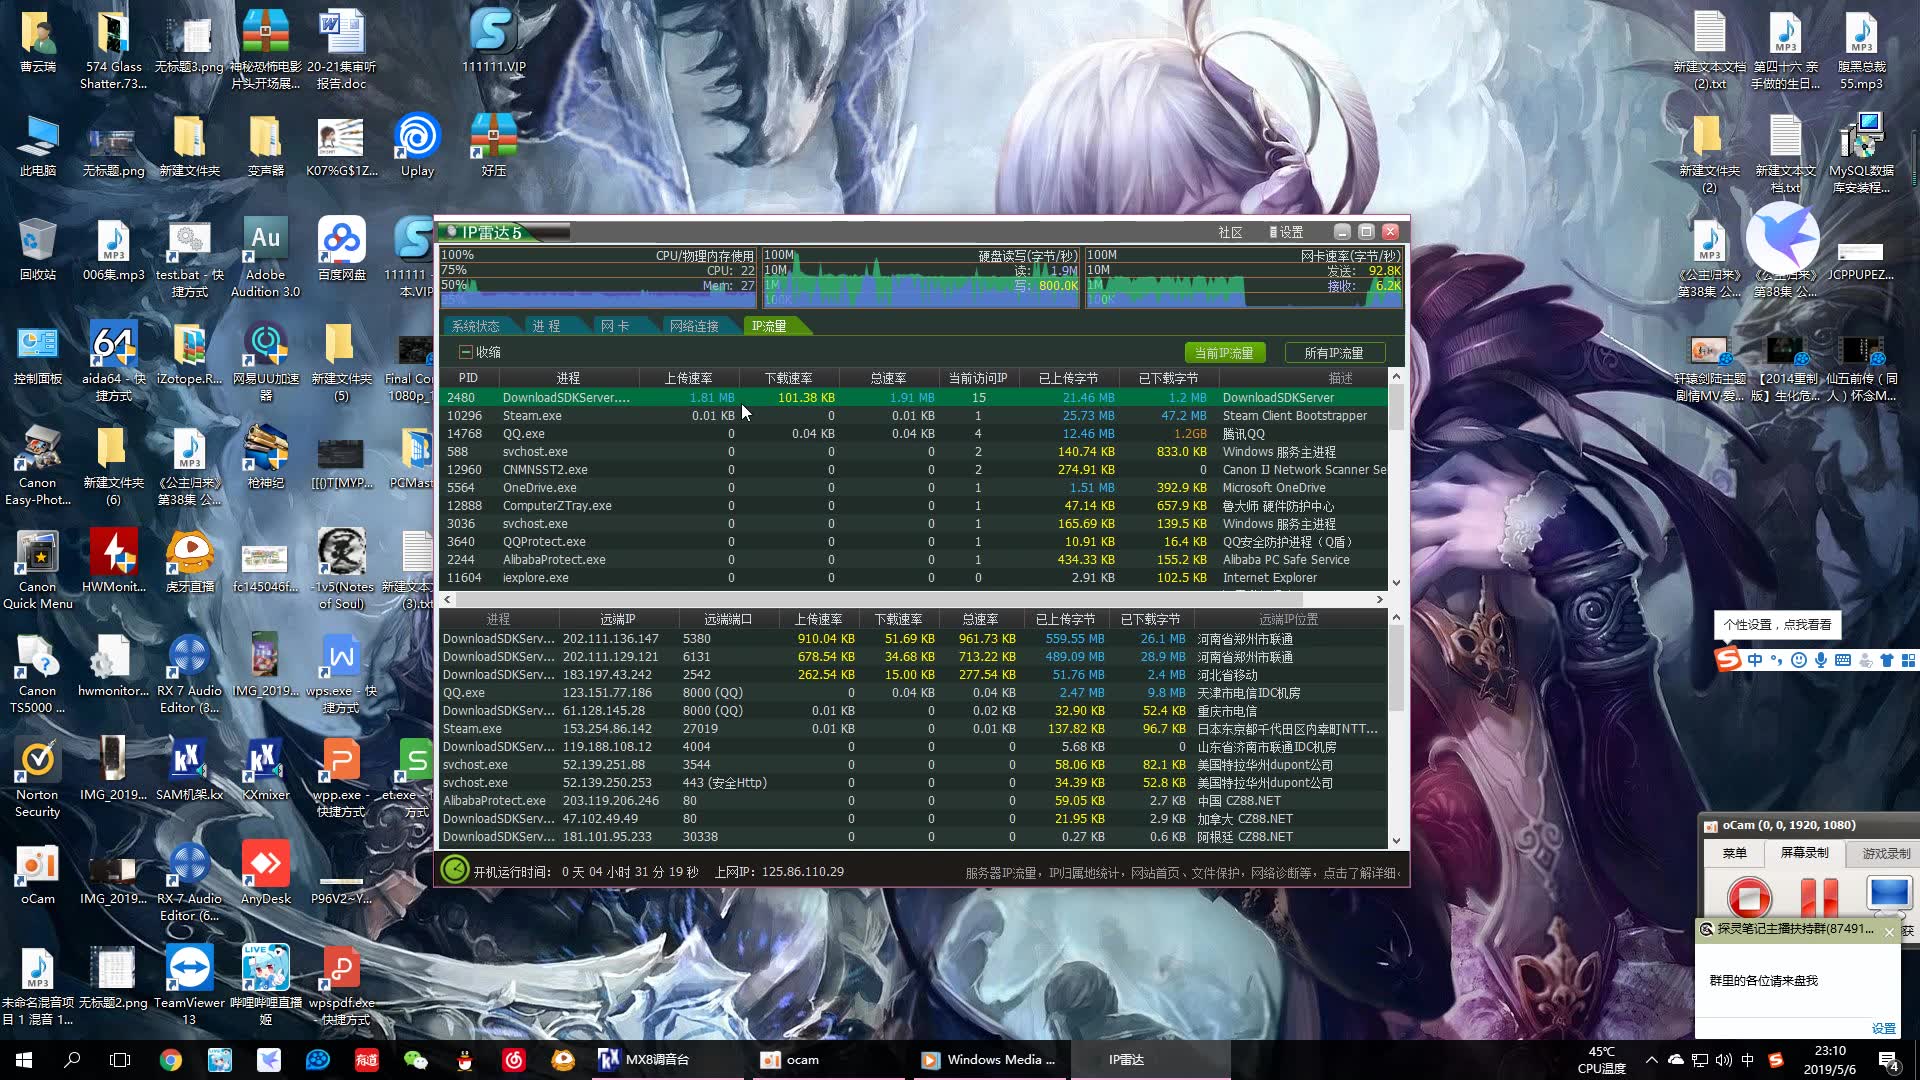The height and width of the screenshot is (1080, 1920).
Task: Switch to the 网络连接 tab
Action: point(694,326)
